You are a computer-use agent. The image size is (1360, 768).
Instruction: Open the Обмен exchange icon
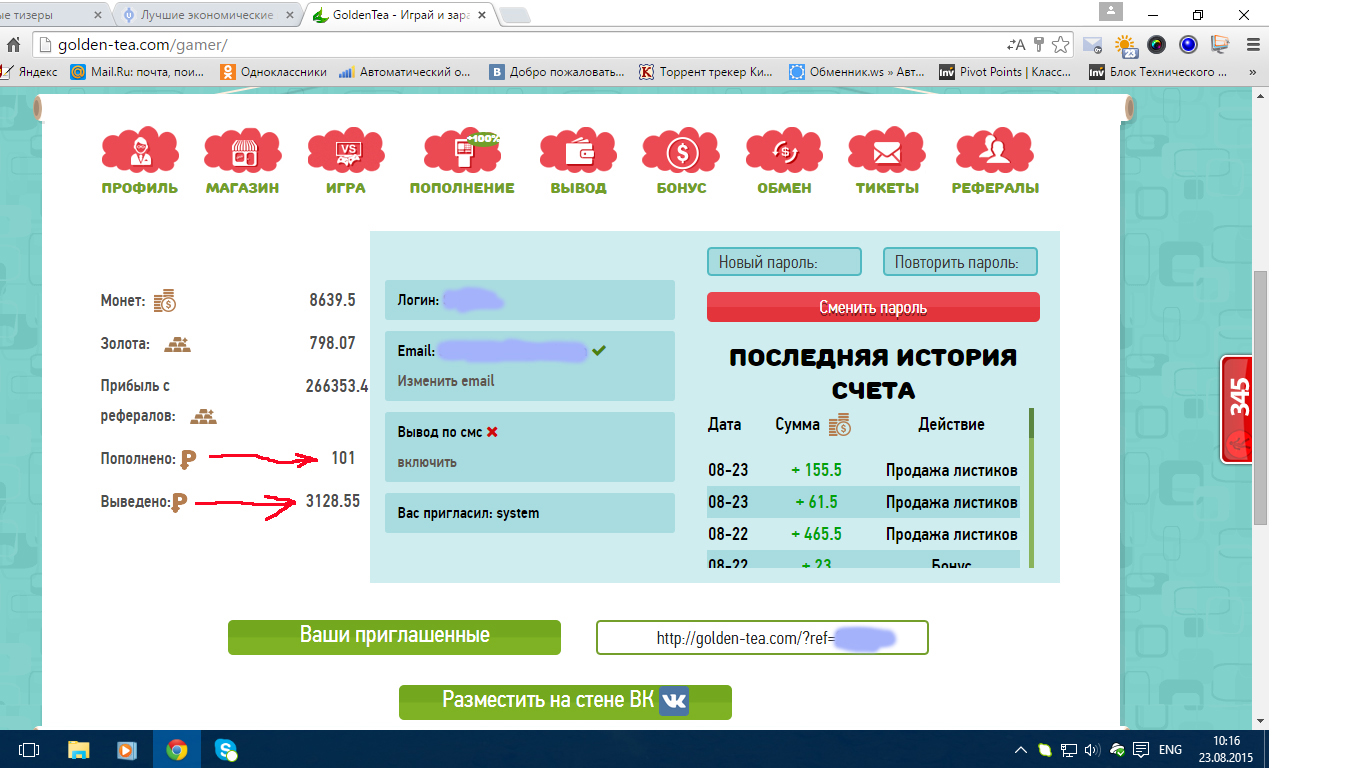[784, 151]
